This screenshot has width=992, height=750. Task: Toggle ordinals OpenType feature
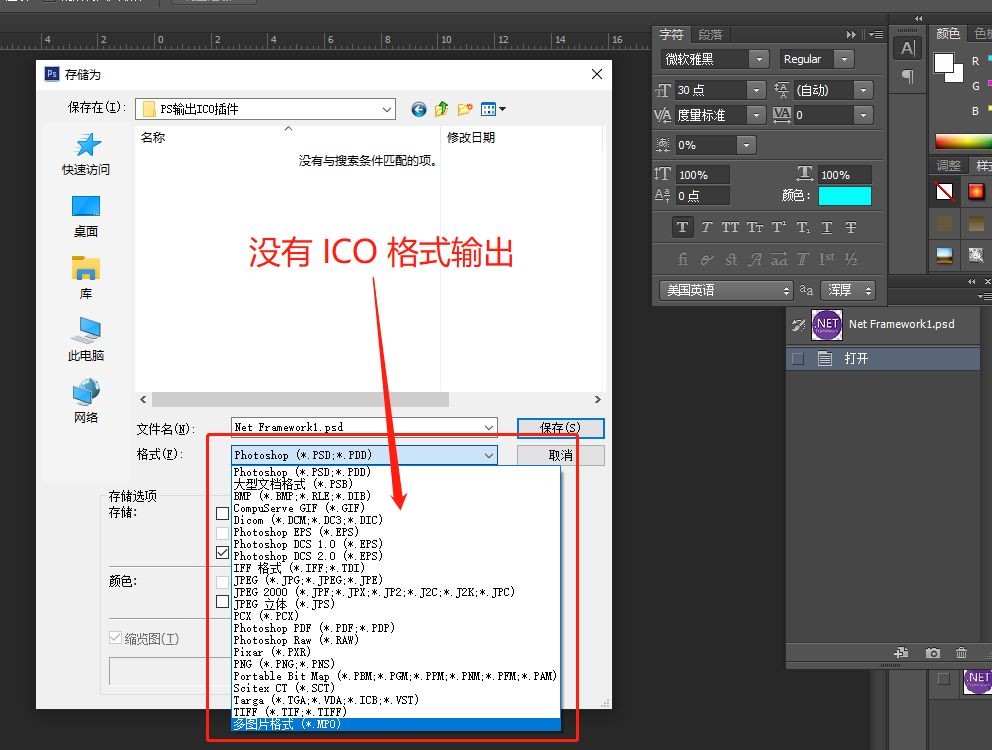click(x=826, y=259)
